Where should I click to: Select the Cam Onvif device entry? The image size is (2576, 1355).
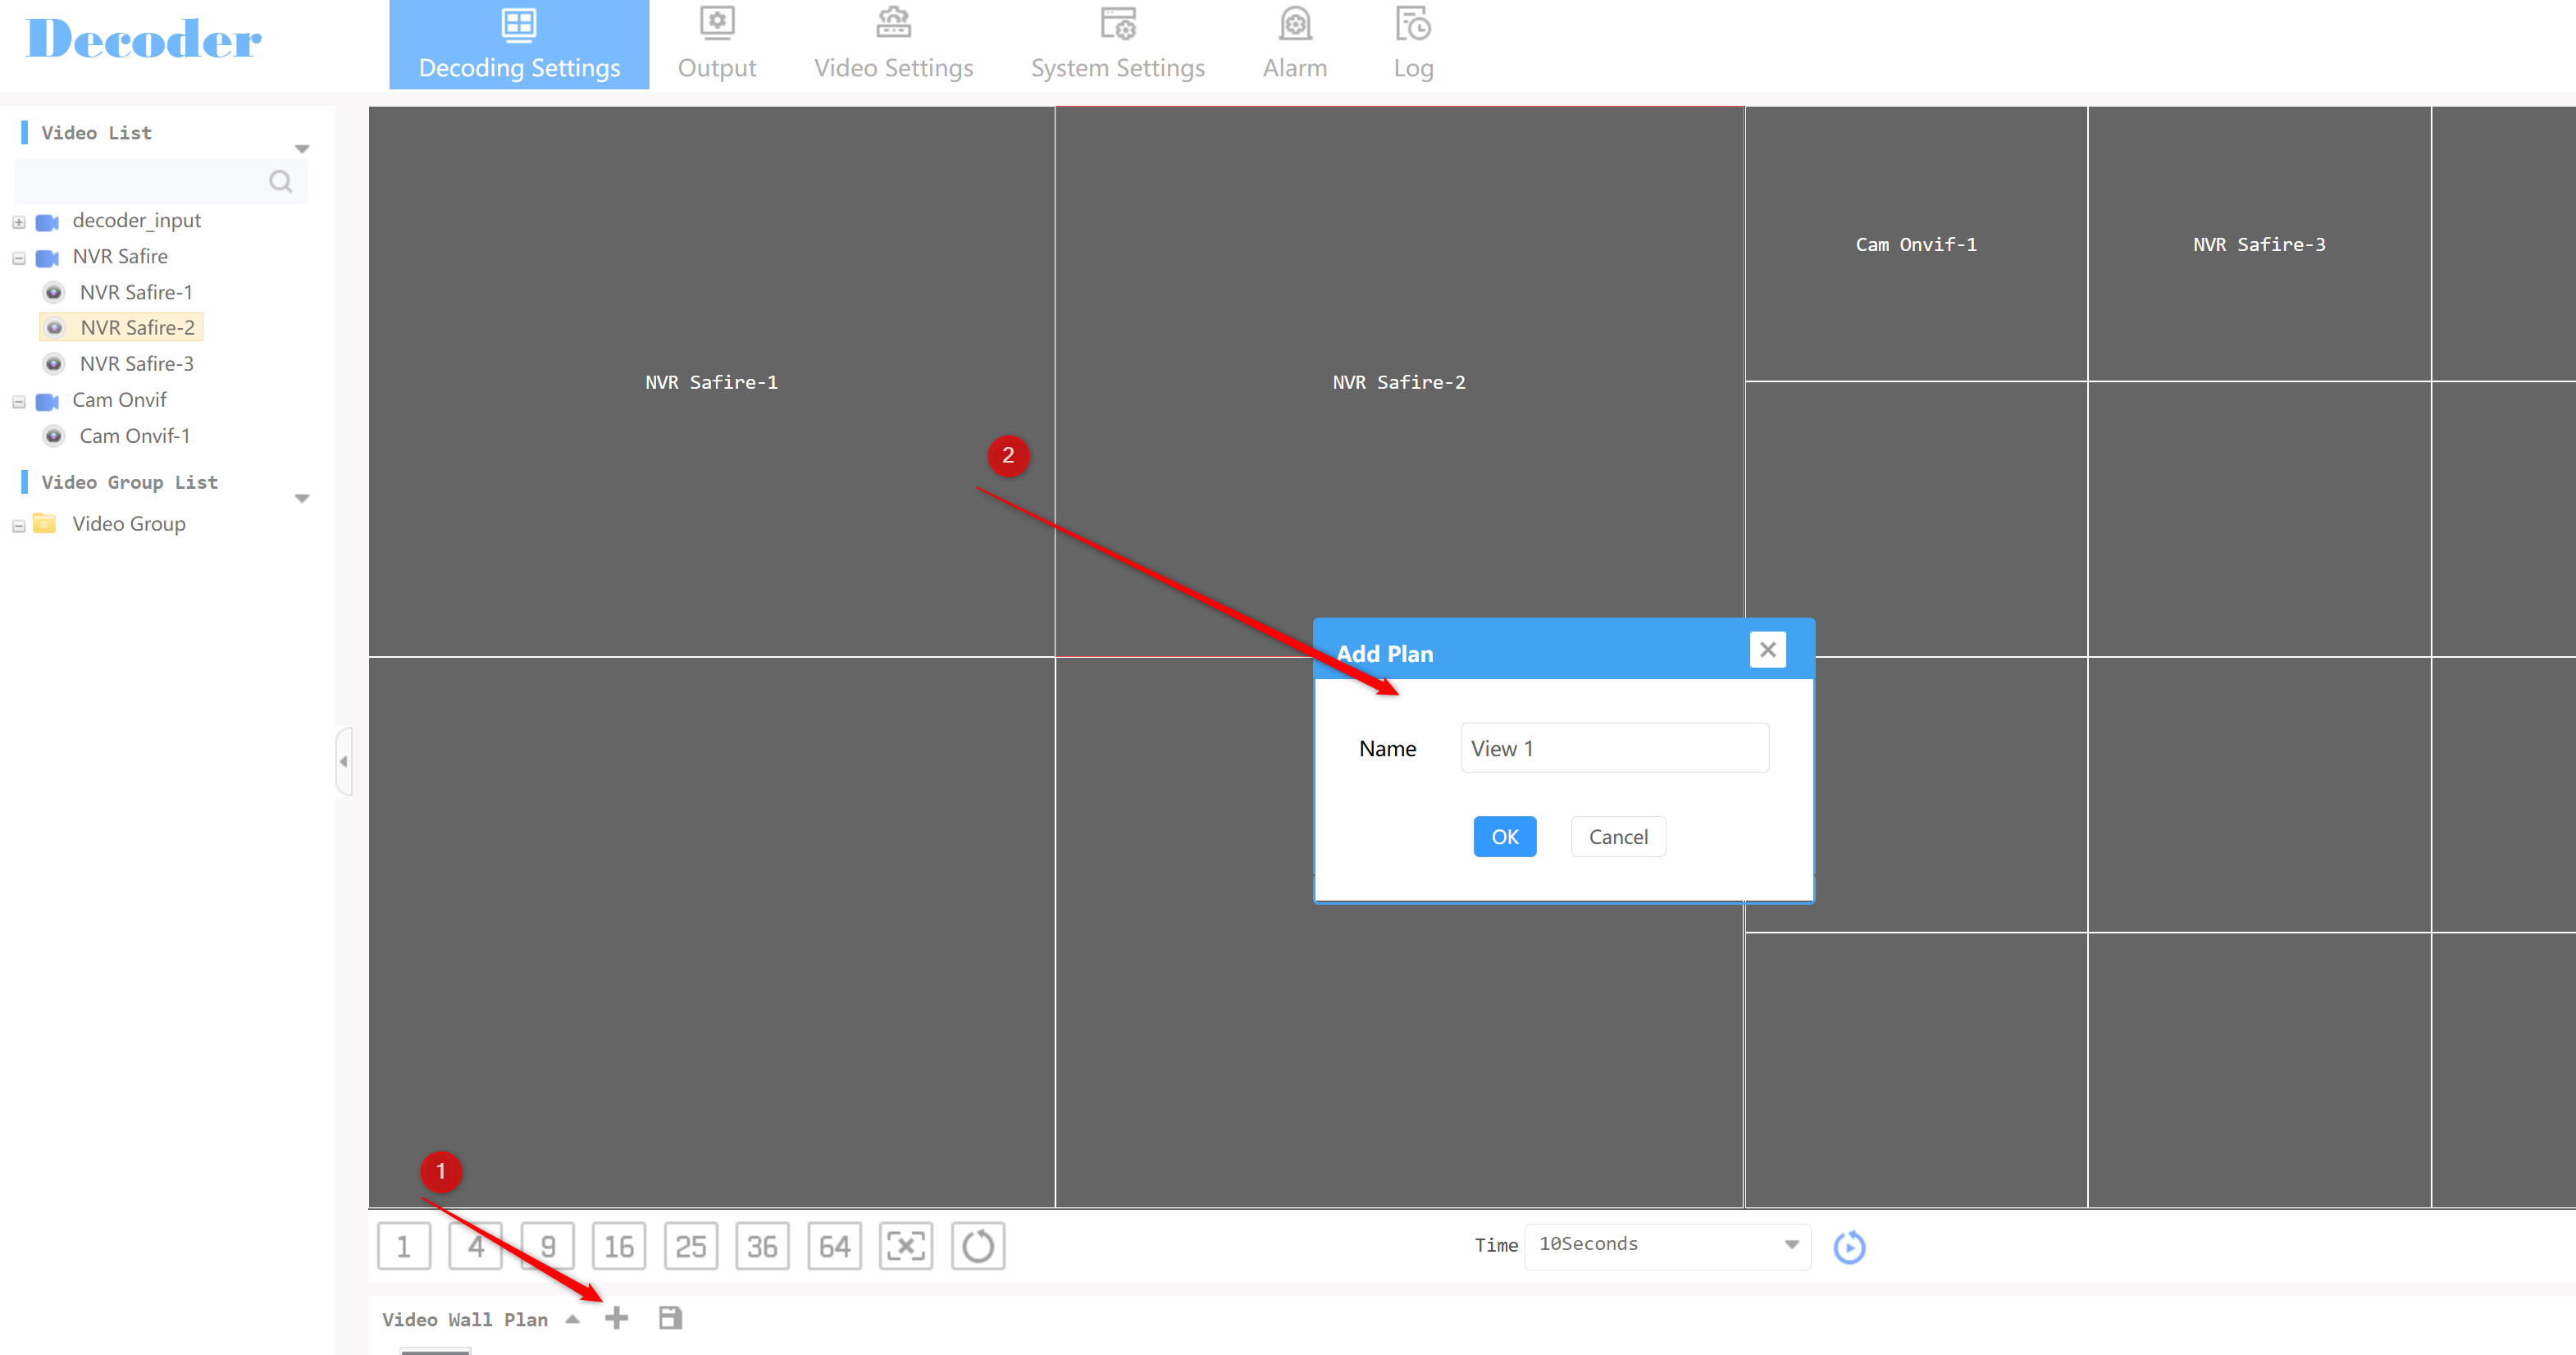(x=119, y=400)
